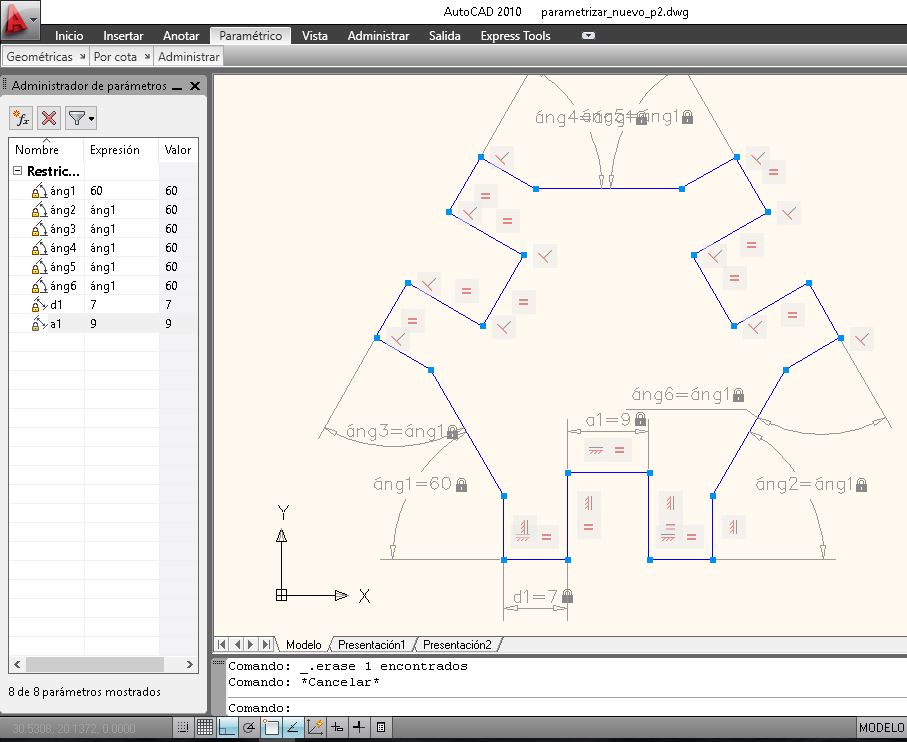Click the d1=7 dimensional constraint label
This screenshot has height=742, width=907.
pos(543,596)
